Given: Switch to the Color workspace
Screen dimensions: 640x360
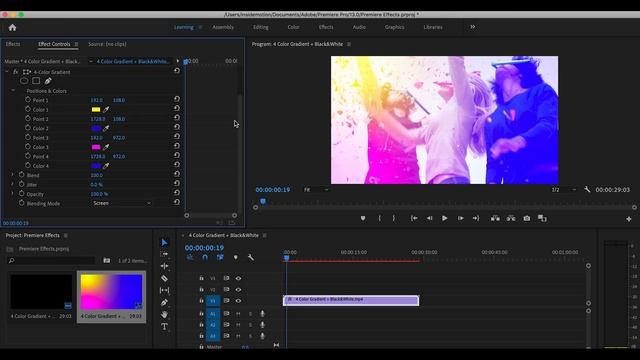Looking at the screenshot, I should click(293, 27).
